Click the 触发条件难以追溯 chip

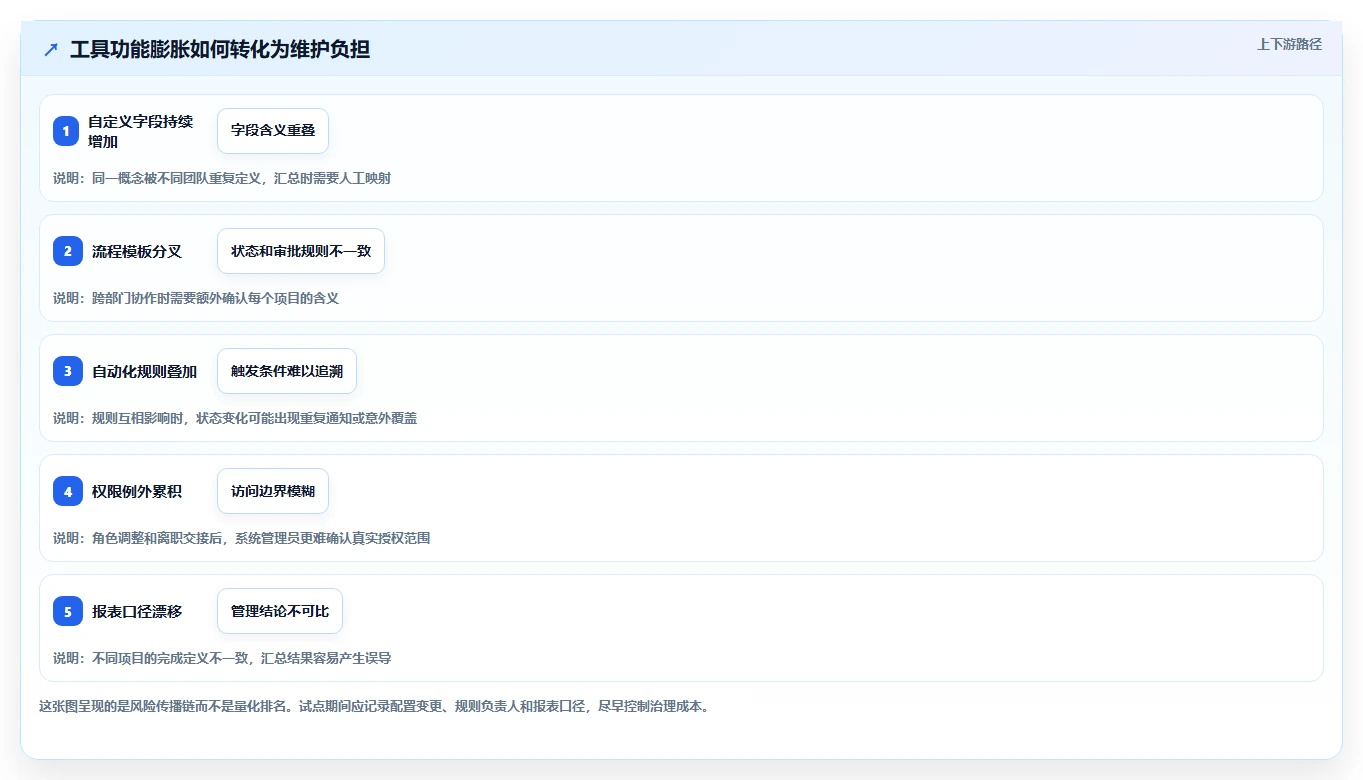pyautogui.click(x=287, y=371)
